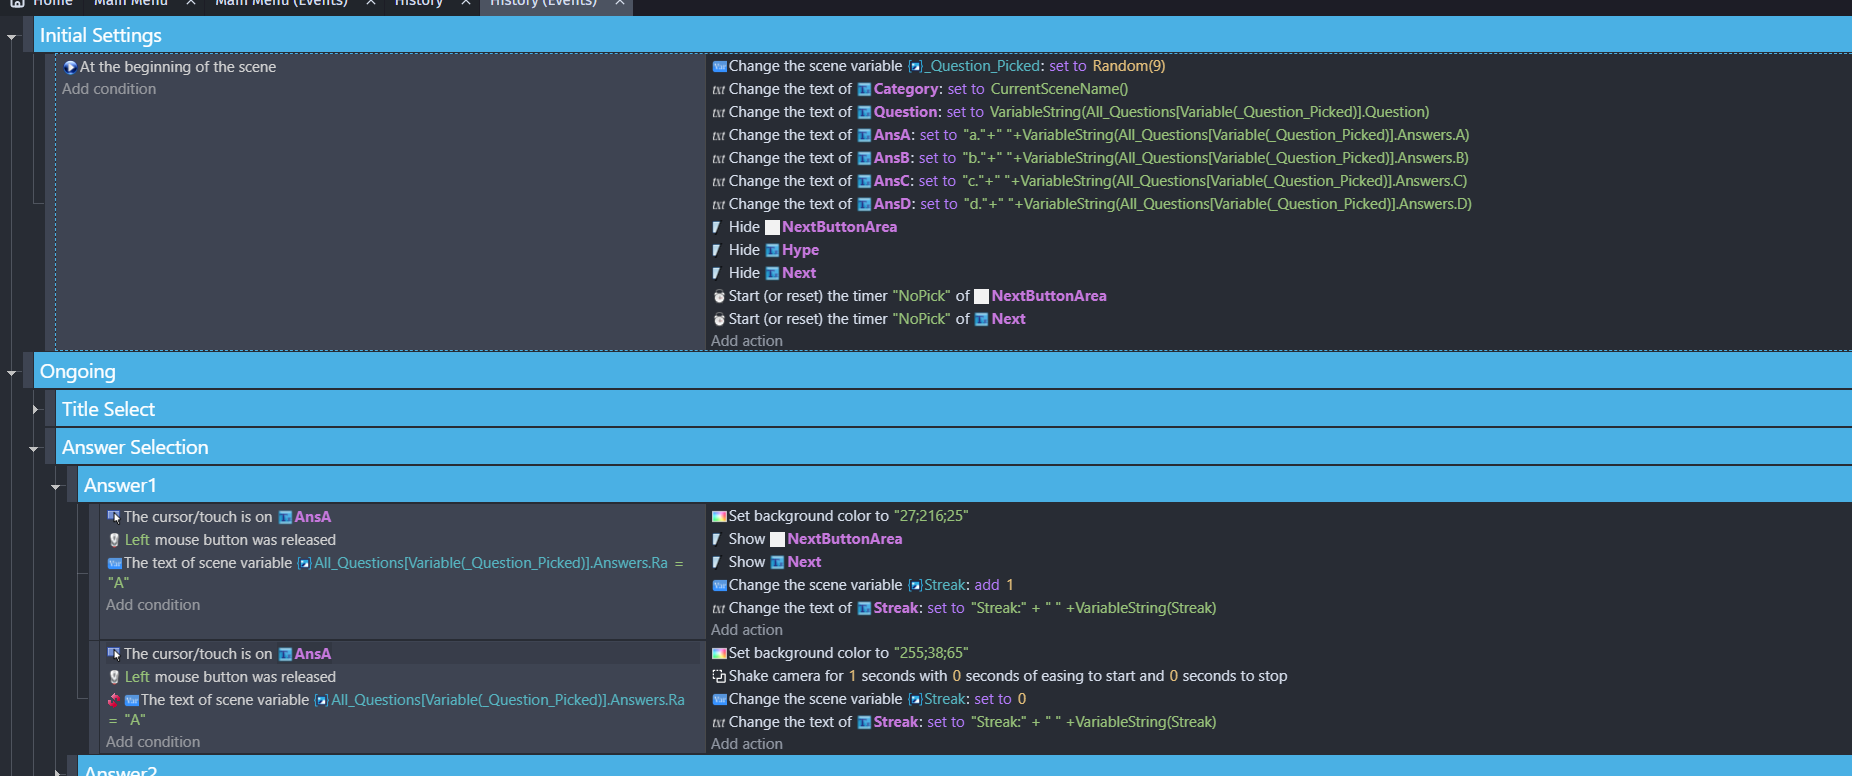Click background color icon for 255;38;65
1852x776 pixels.
pos(719,653)
